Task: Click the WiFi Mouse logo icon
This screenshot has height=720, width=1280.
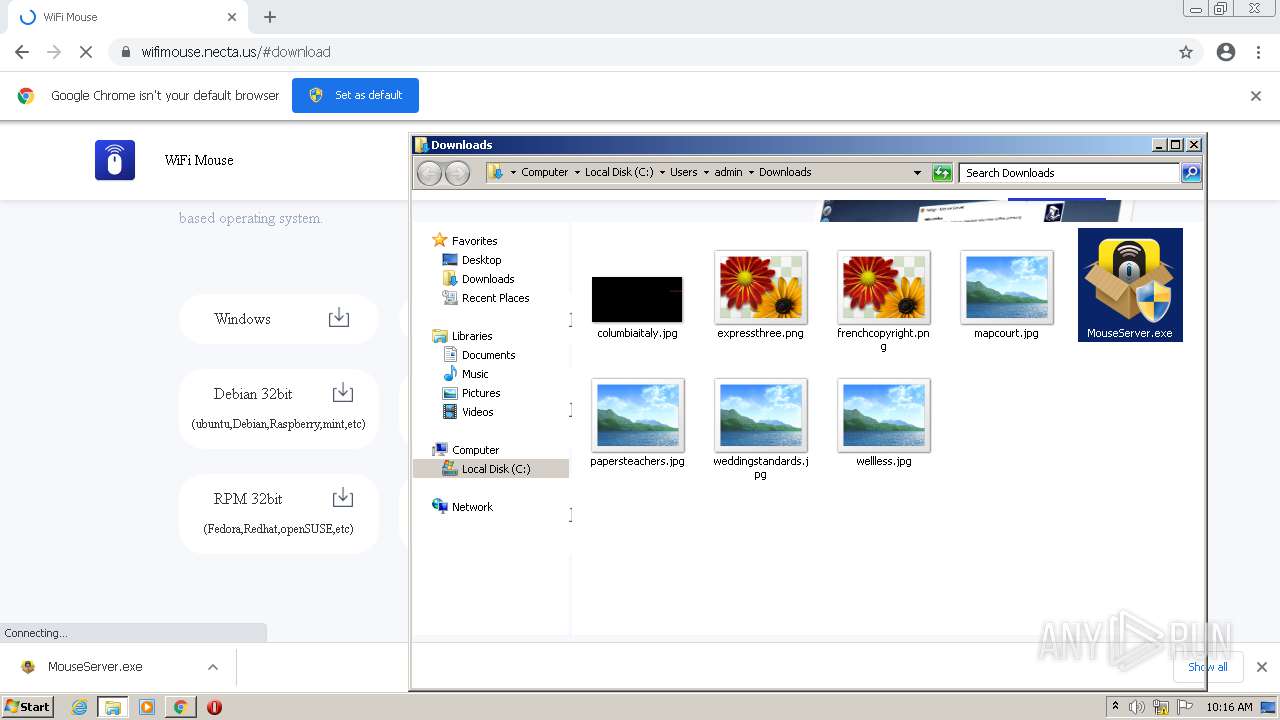Action: coord(115,160)
